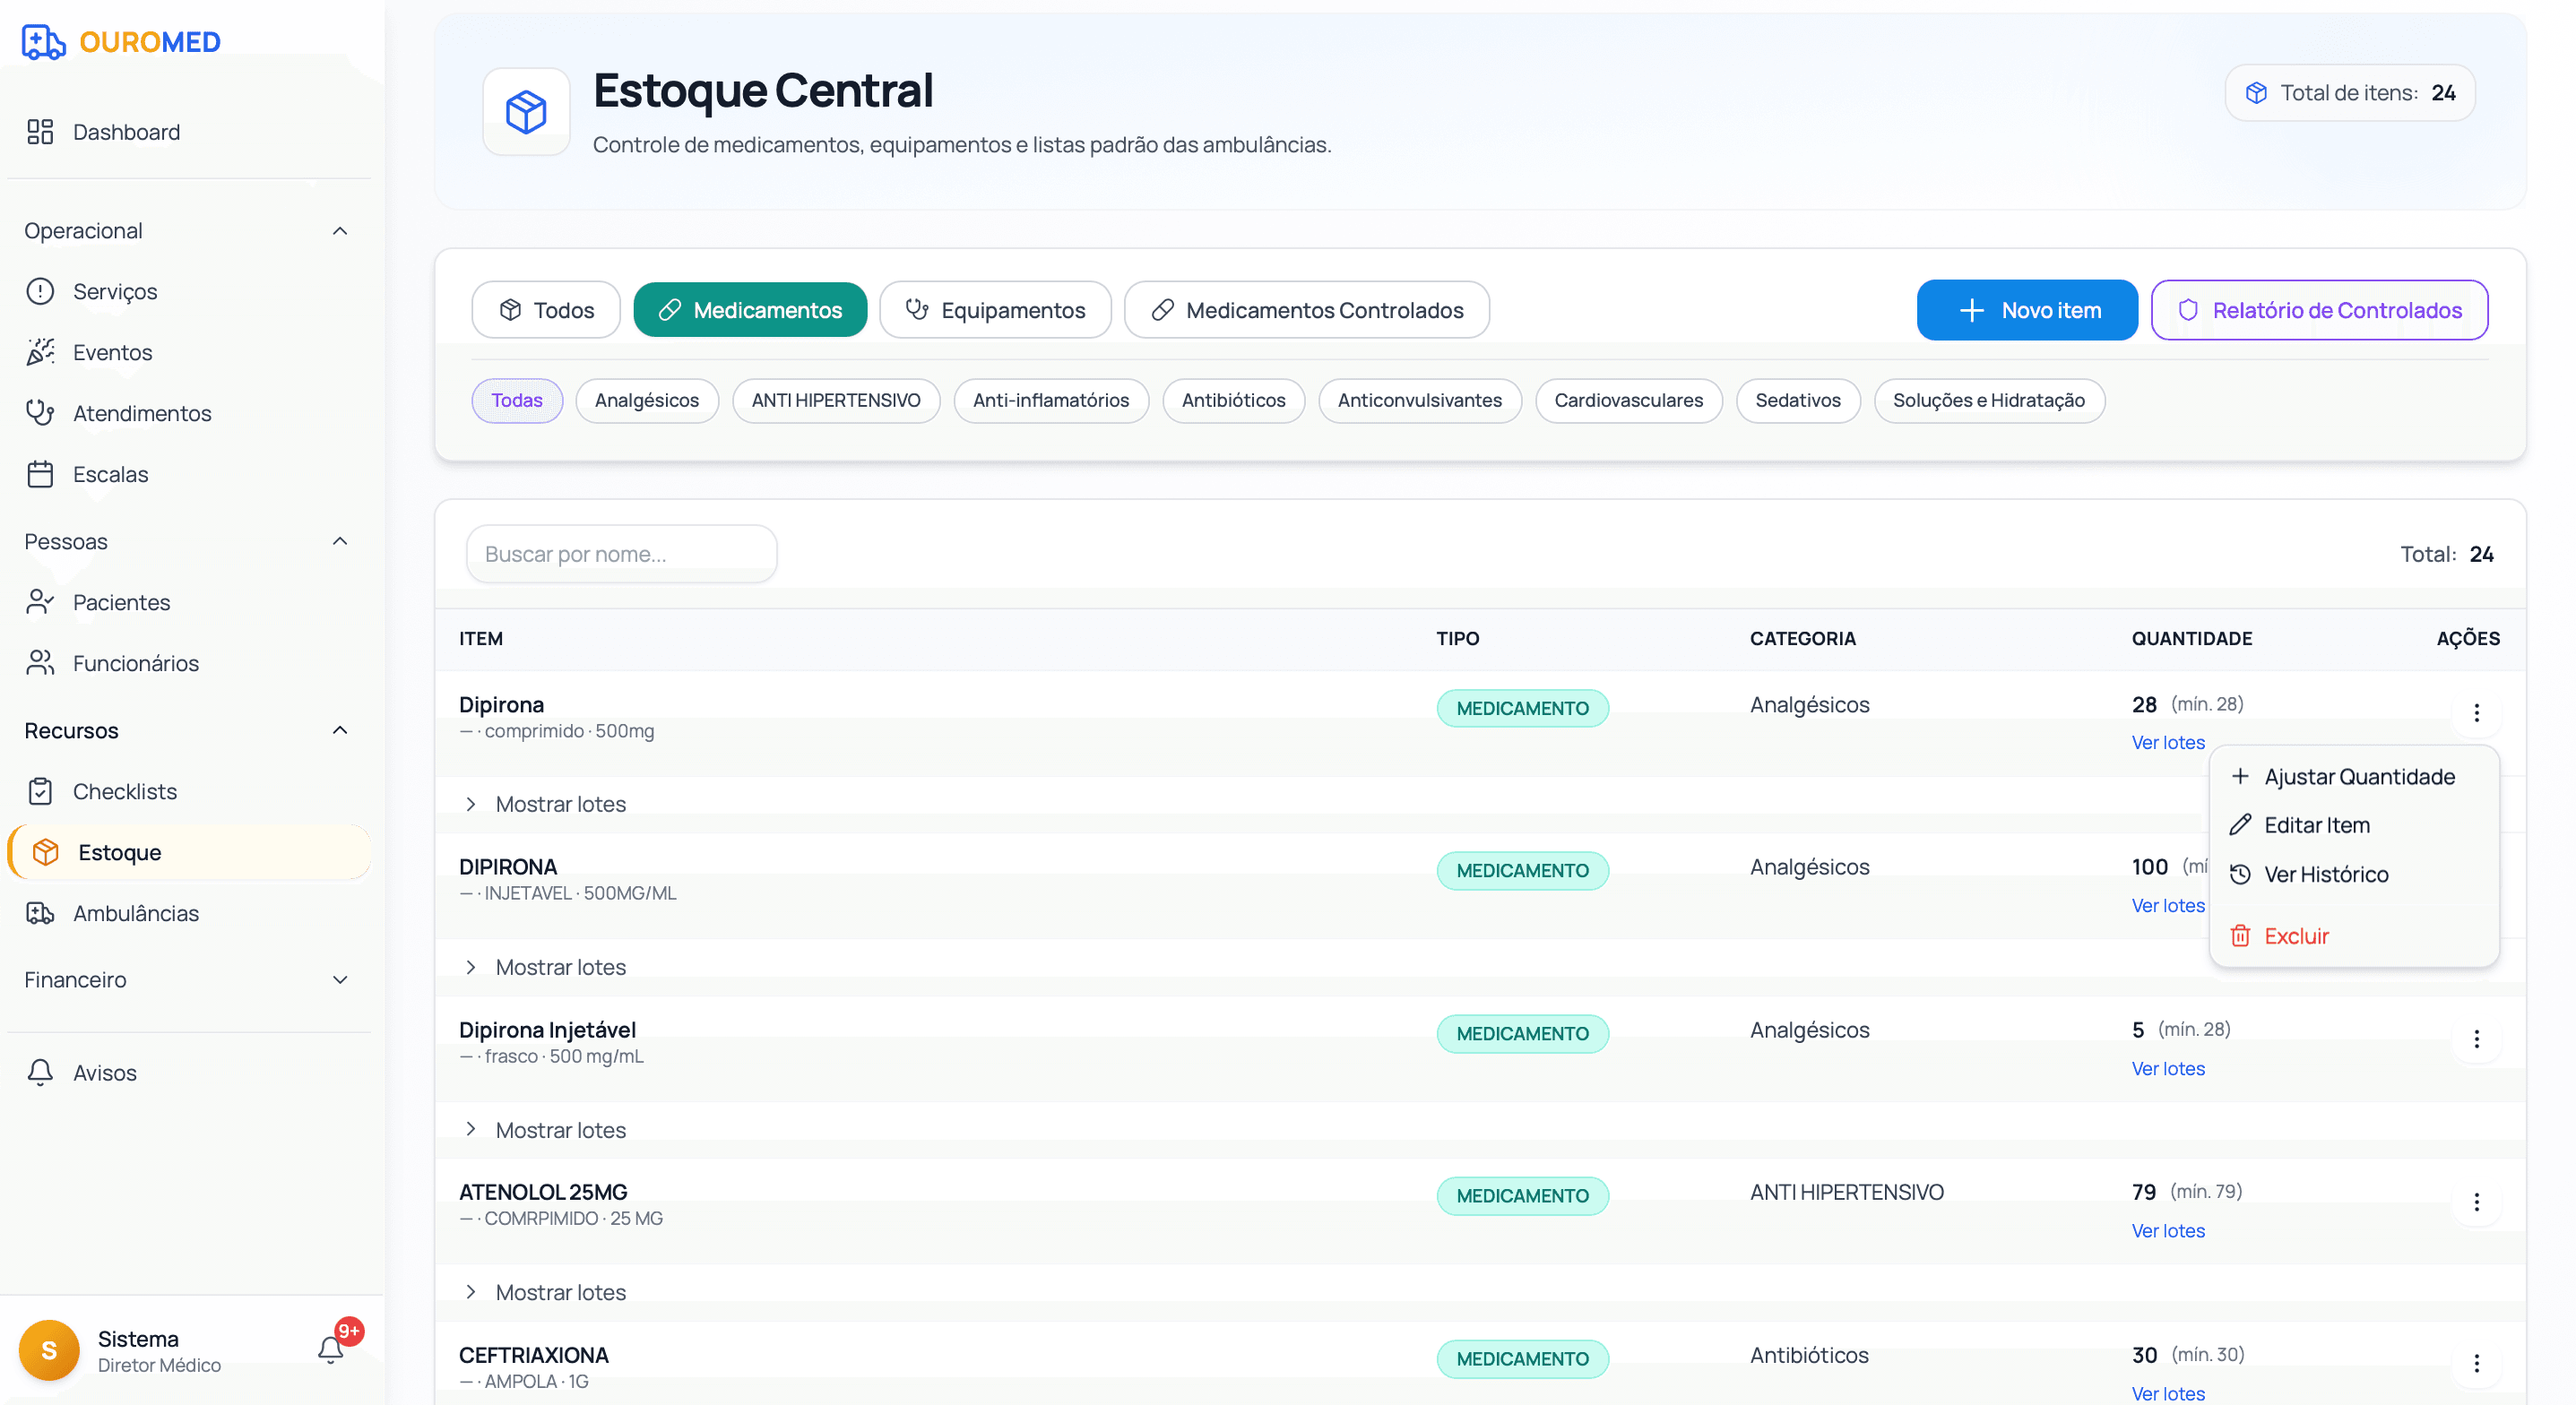Click notification bell with 9+ badge
The image size is (2576, 1405).
point(331,1349)
